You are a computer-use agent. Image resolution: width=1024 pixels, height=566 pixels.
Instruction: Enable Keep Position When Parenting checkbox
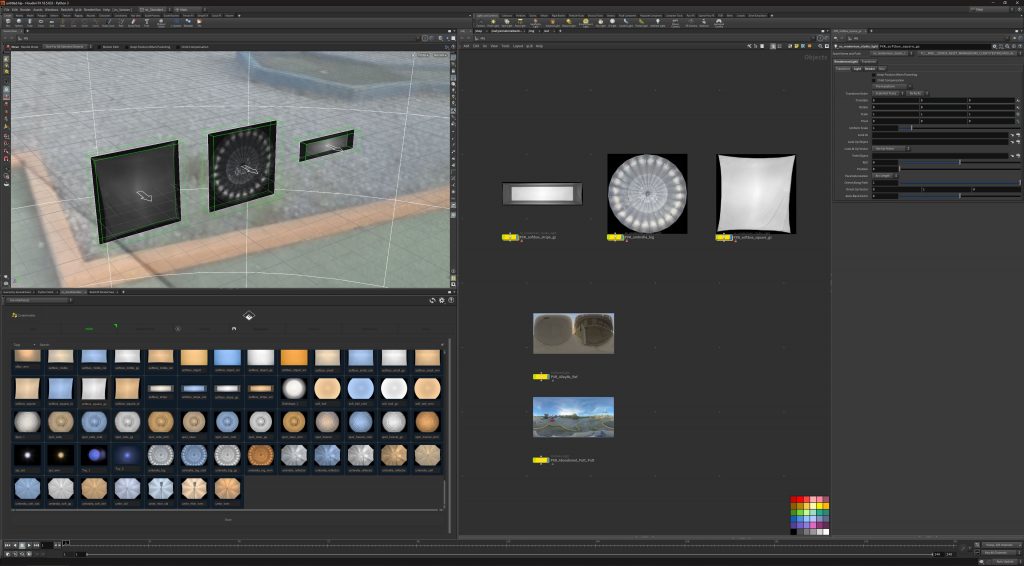click(x=874, y=75)
